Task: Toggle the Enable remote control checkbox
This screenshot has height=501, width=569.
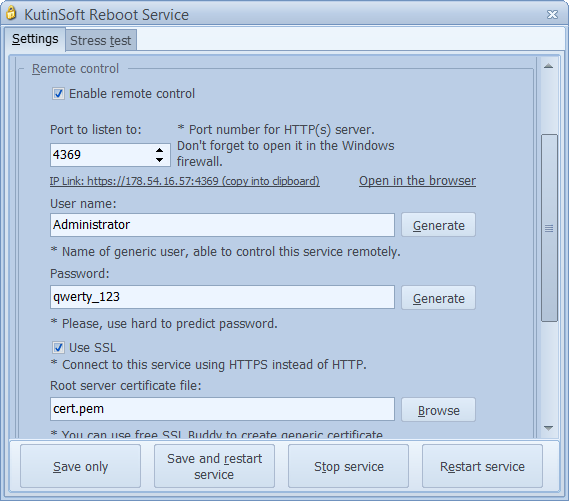Action: tap(58, 94)
